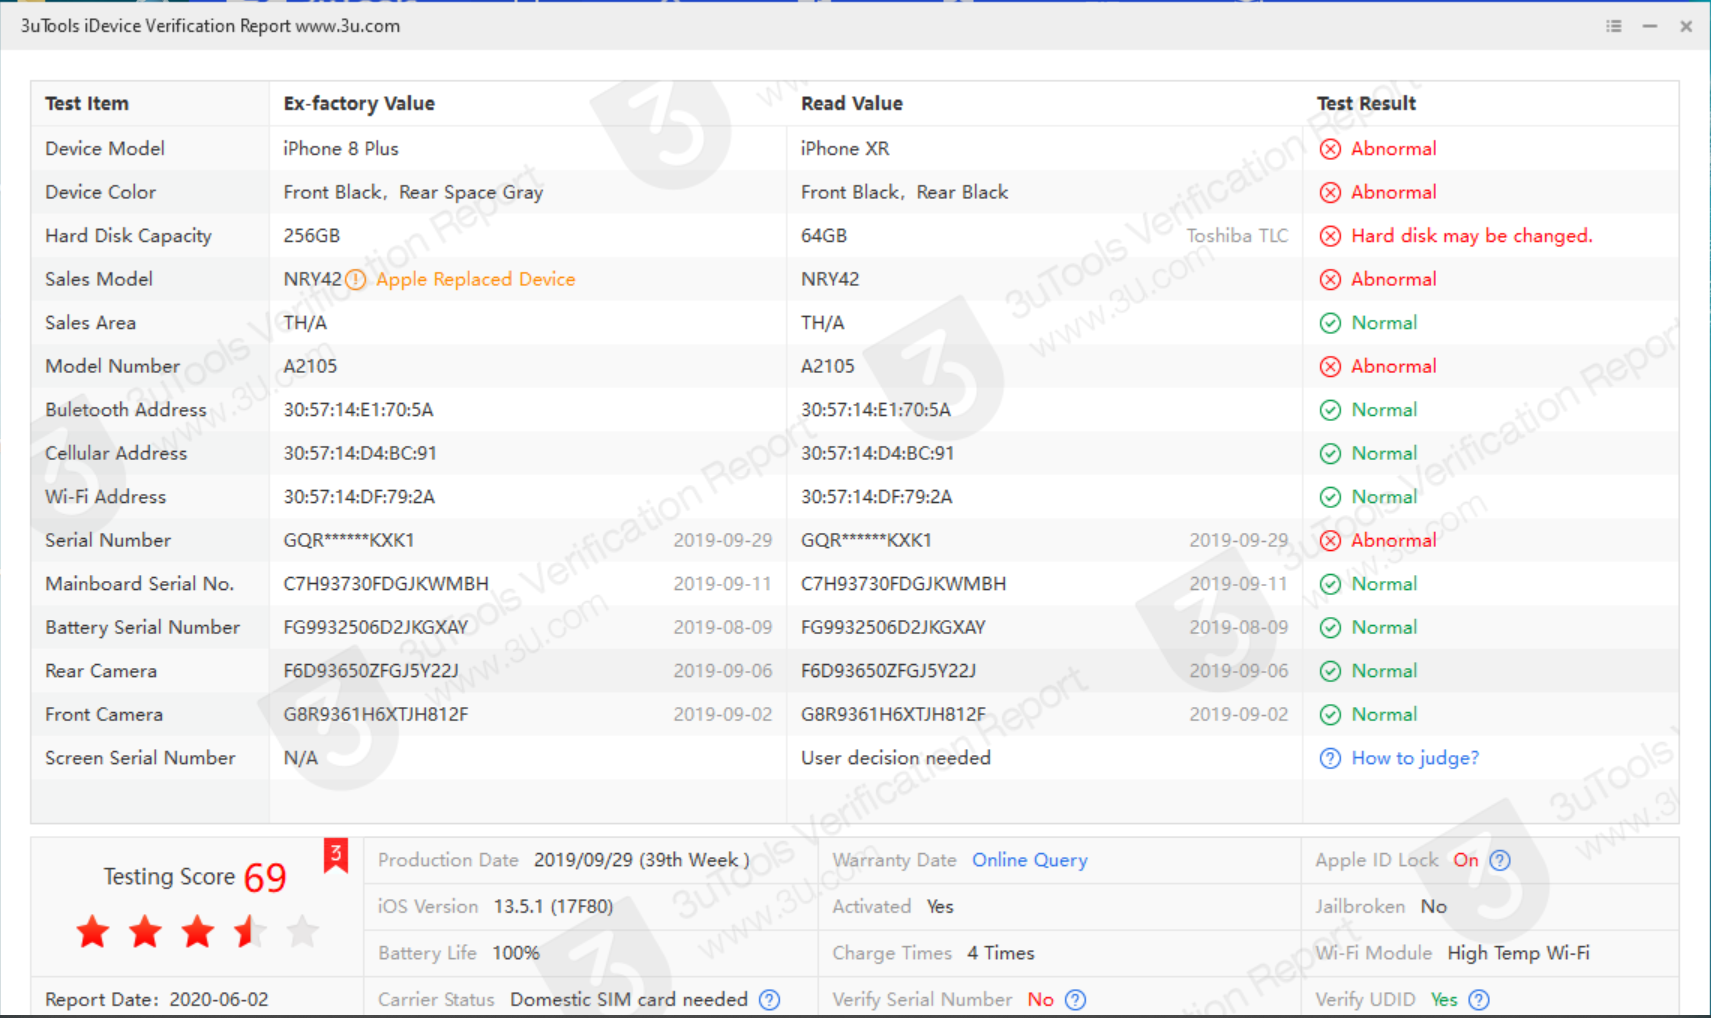The height and width of the screenshot is (1018, 1711).
Task: Click the red abnormal icon in Device Color row
Action: coord(1330,192)
